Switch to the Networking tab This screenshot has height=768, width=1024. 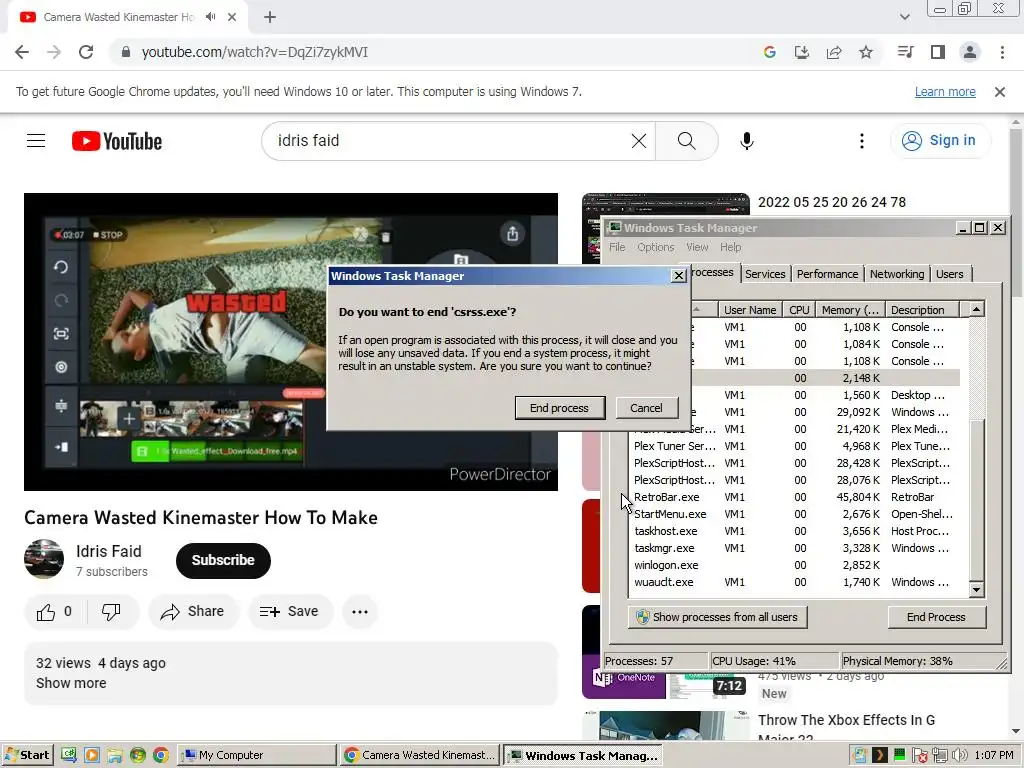click(x=897, y=274)
